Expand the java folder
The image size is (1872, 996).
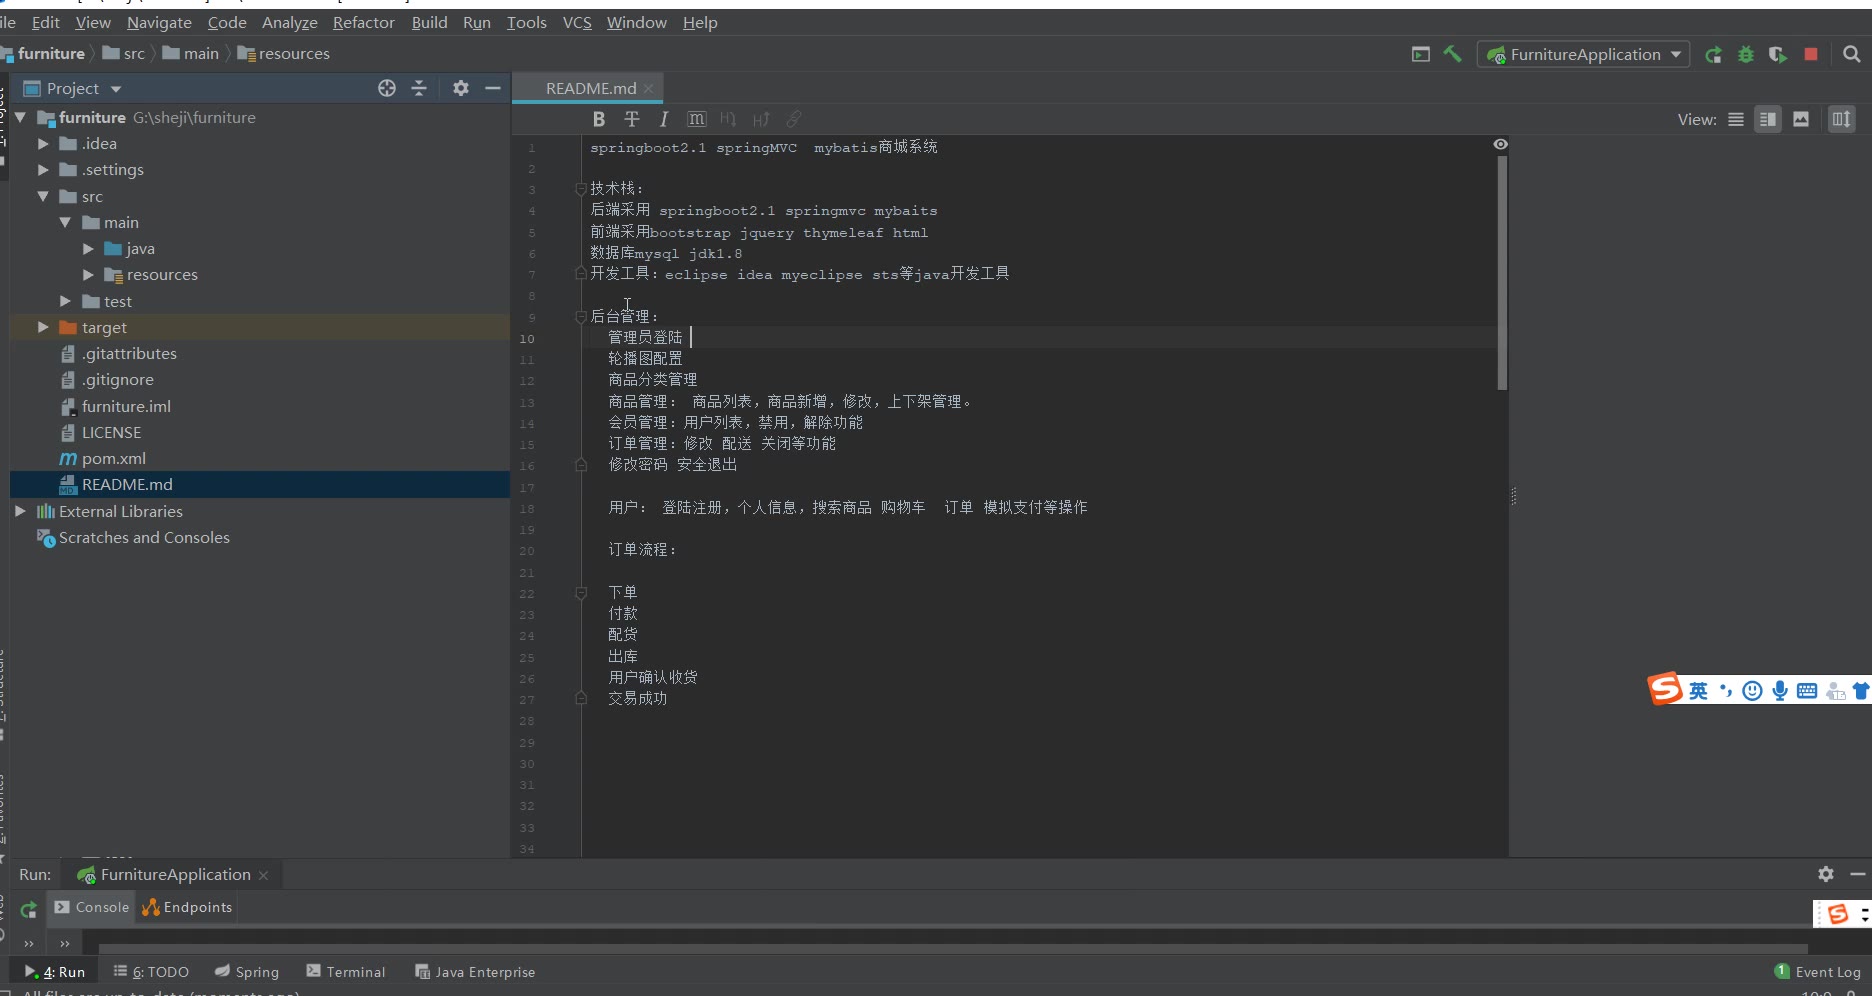point(88,248)
